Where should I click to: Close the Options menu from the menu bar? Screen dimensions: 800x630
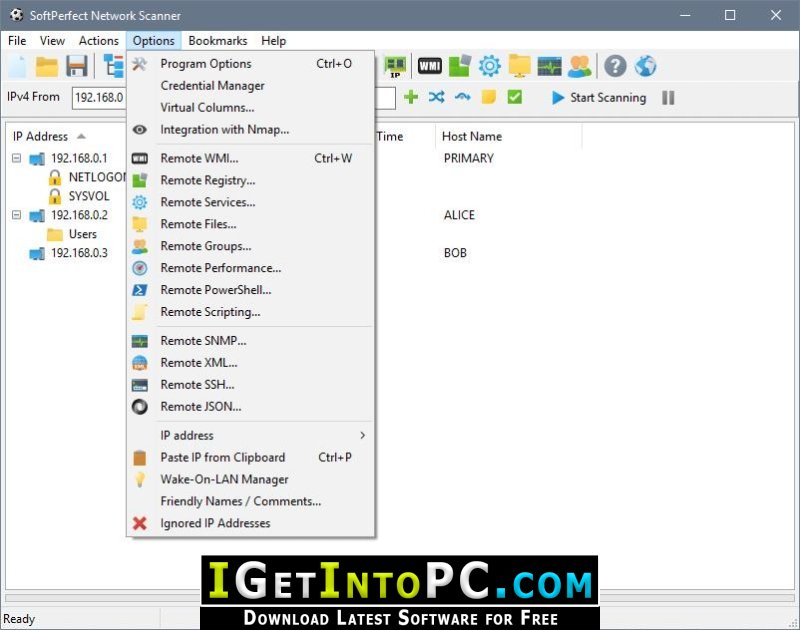click(x=154, y=40)
